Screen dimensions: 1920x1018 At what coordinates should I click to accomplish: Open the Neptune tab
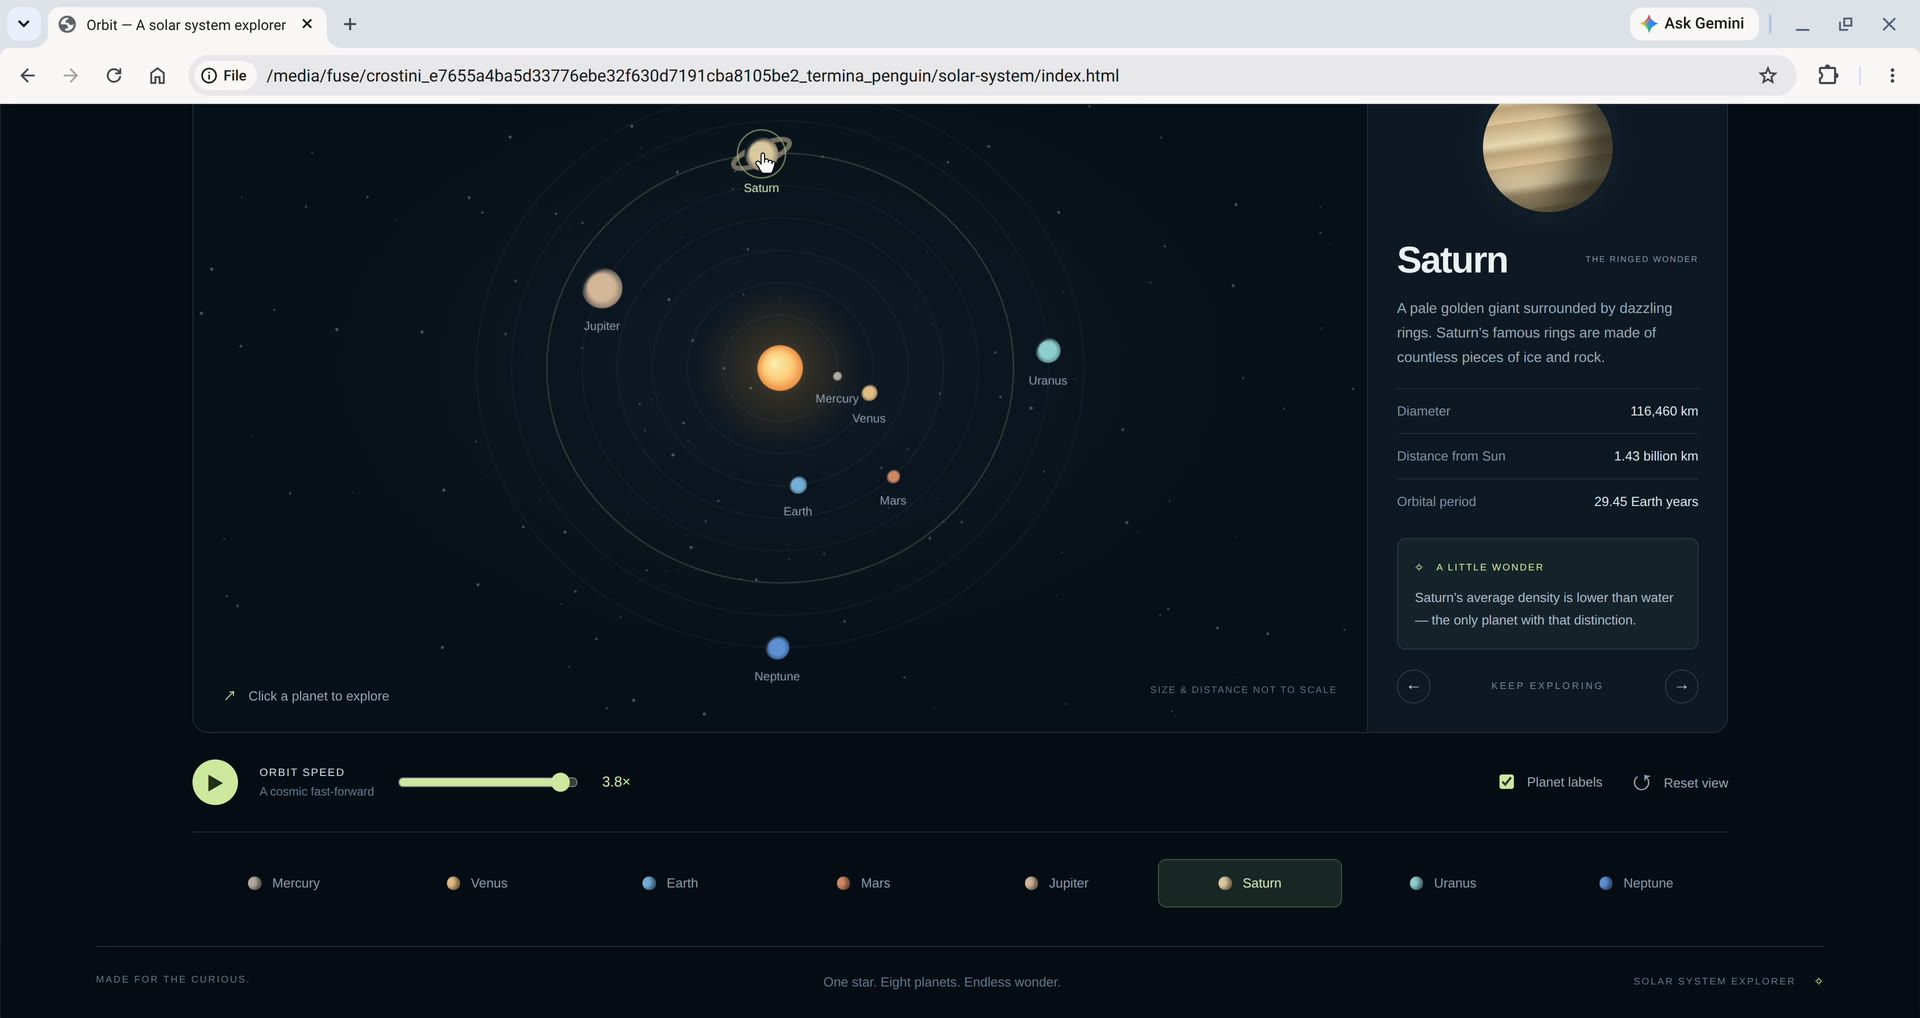(x=1636, y=883)
